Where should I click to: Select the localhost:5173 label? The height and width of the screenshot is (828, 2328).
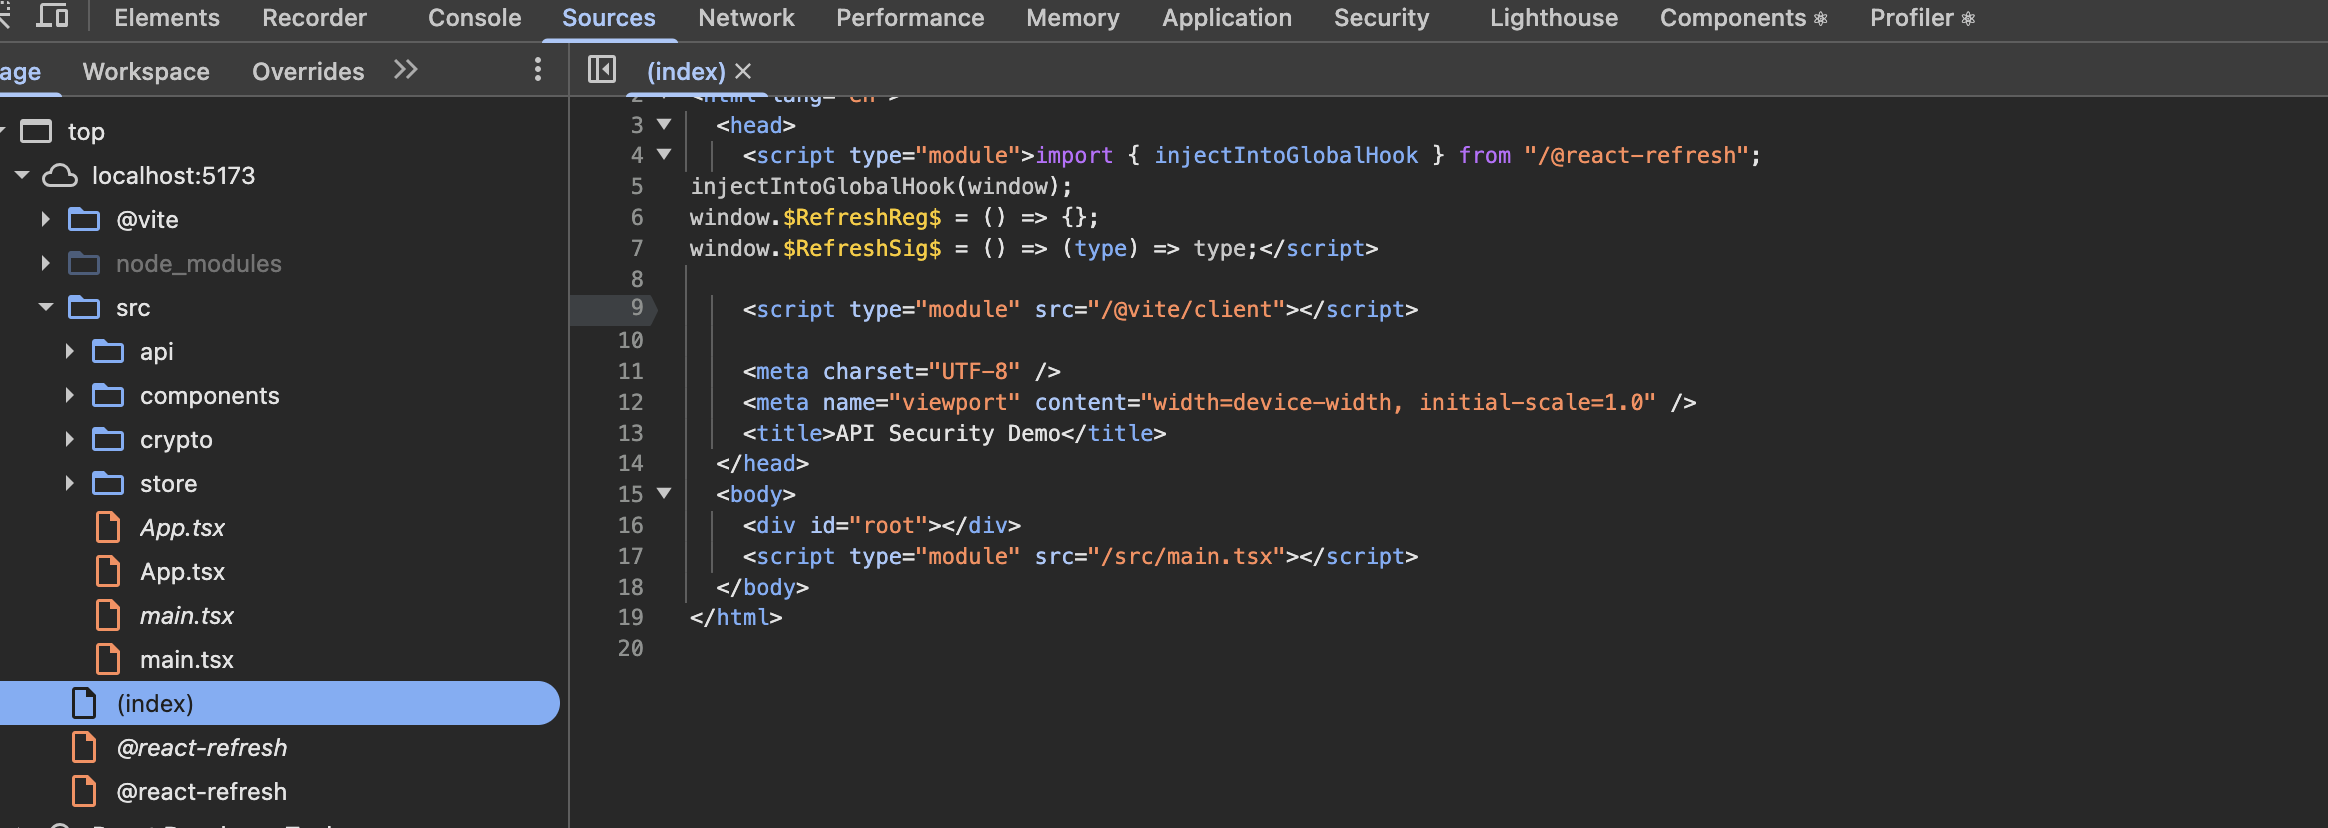point(173,175)
